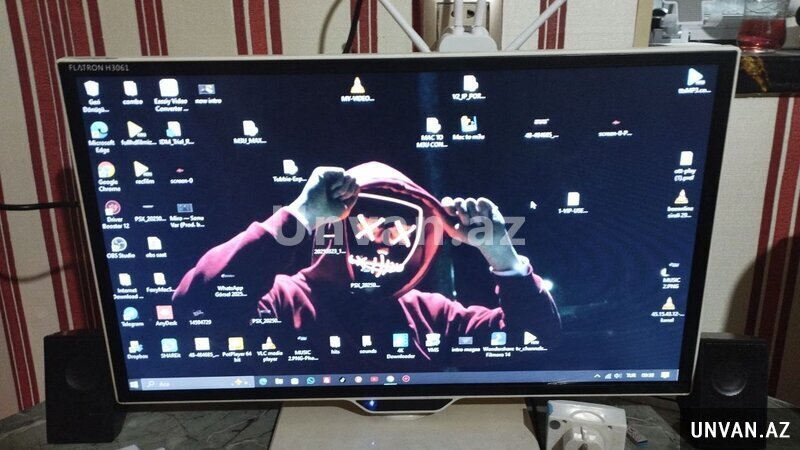Screen dimensions: 800x450
Task: Select the Easily Video Converter icon
Action: (170, 95)
